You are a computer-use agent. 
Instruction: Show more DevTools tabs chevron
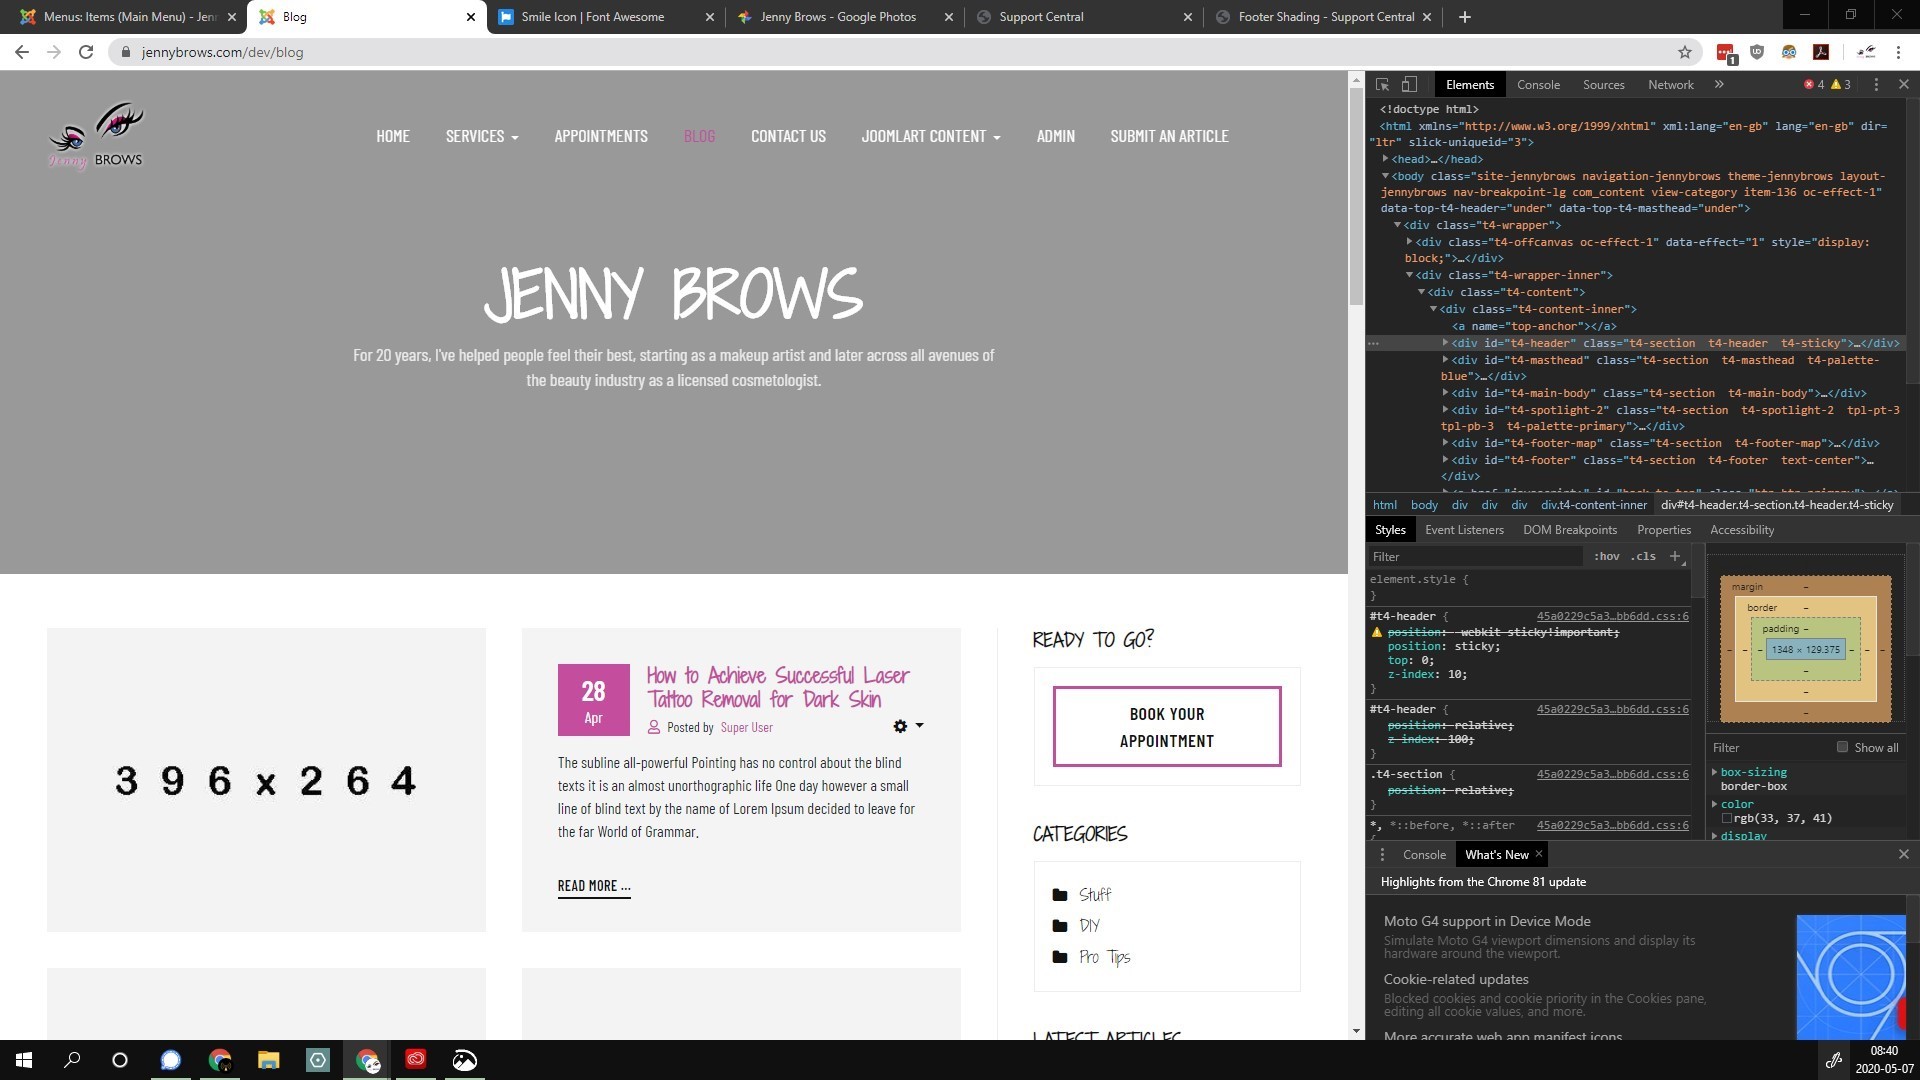[1719, 85]
